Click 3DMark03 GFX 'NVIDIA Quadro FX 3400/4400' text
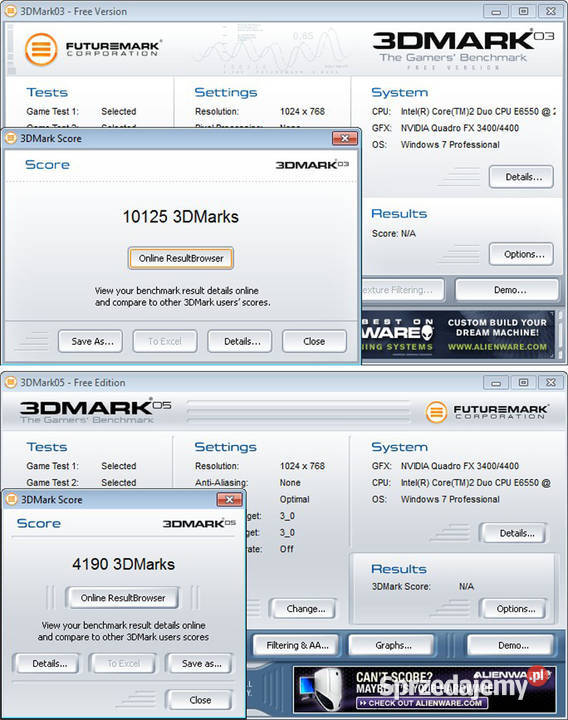This screenshot has width=568, height=720. click(460, 128)
